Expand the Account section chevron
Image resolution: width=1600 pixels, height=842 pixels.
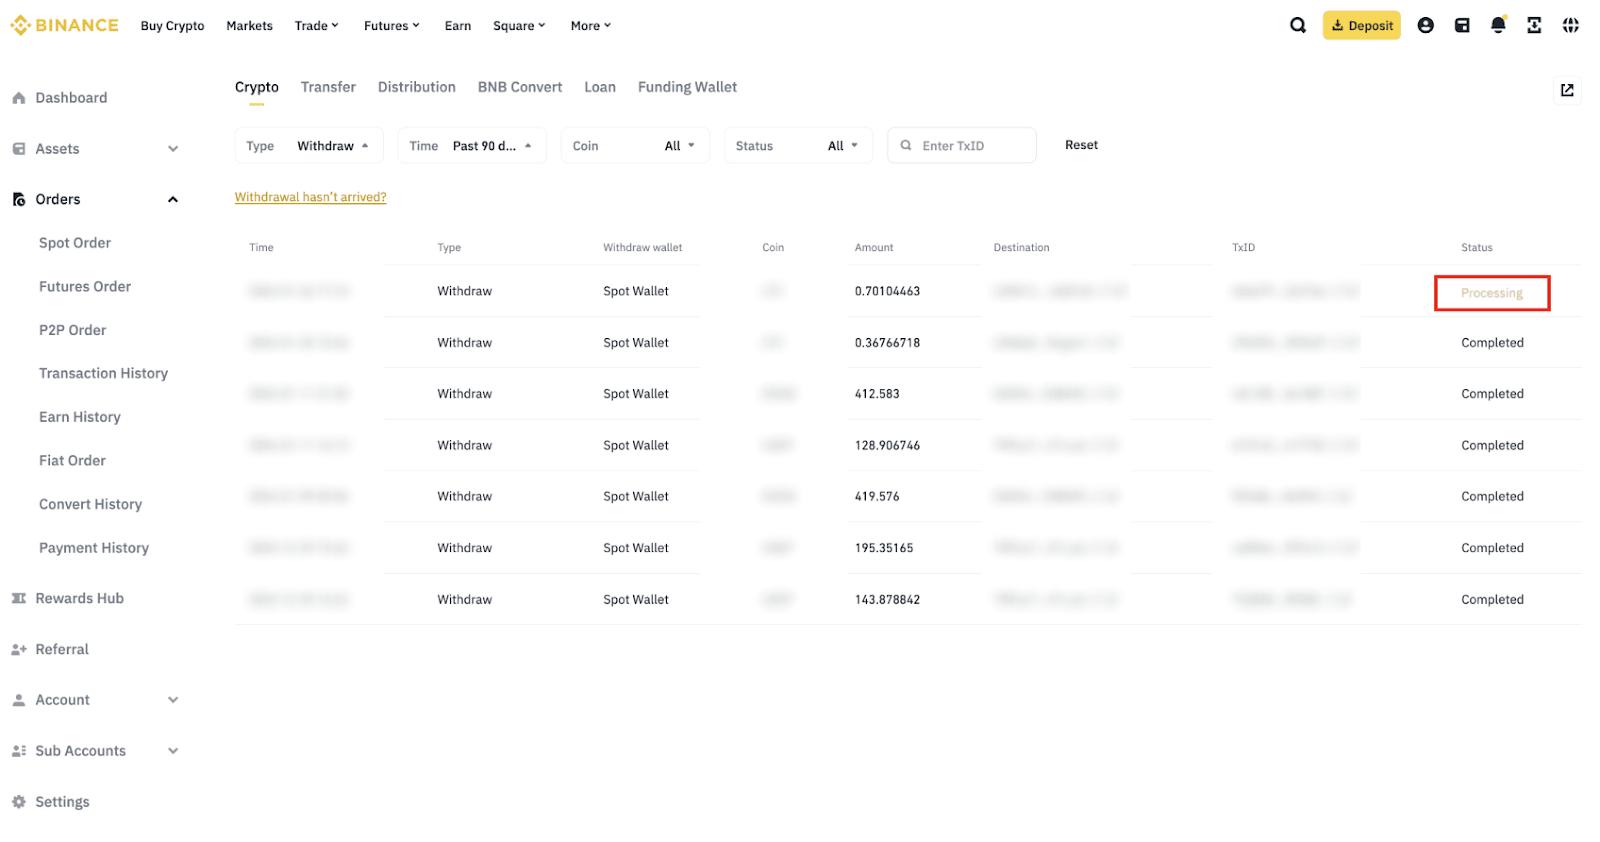[173, 700]
